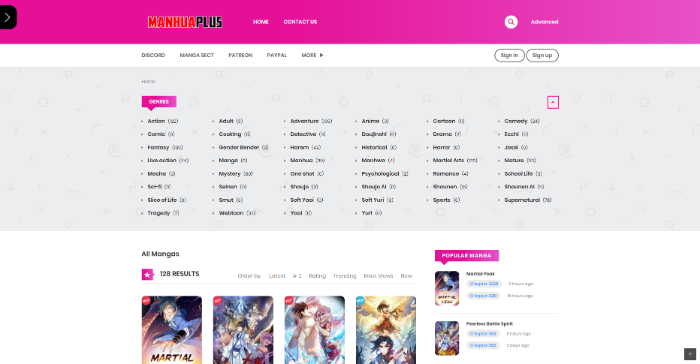Expand the side panel arrow tab
Viewport: 700px width, 364px height.
[x=8, y=17]
